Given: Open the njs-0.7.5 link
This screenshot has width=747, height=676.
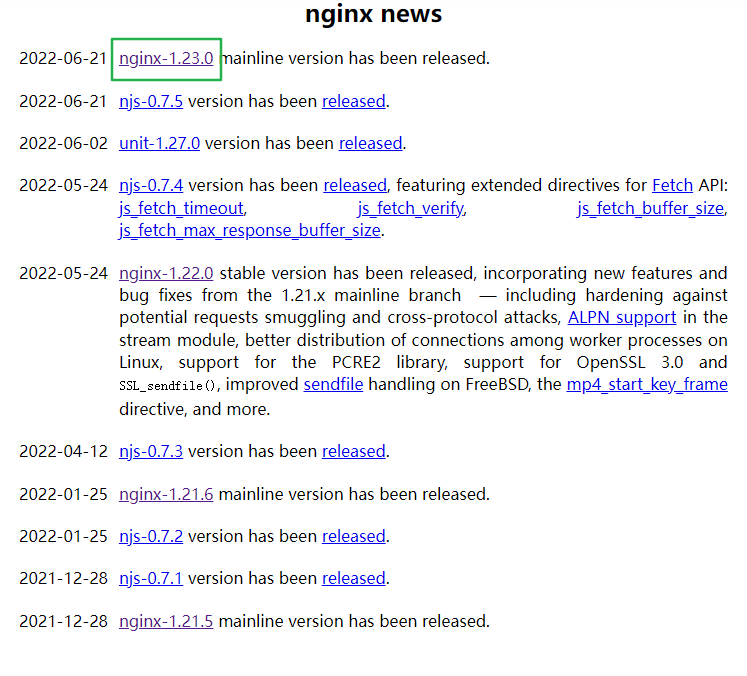Looking at the screenshot, I should 151,101.
